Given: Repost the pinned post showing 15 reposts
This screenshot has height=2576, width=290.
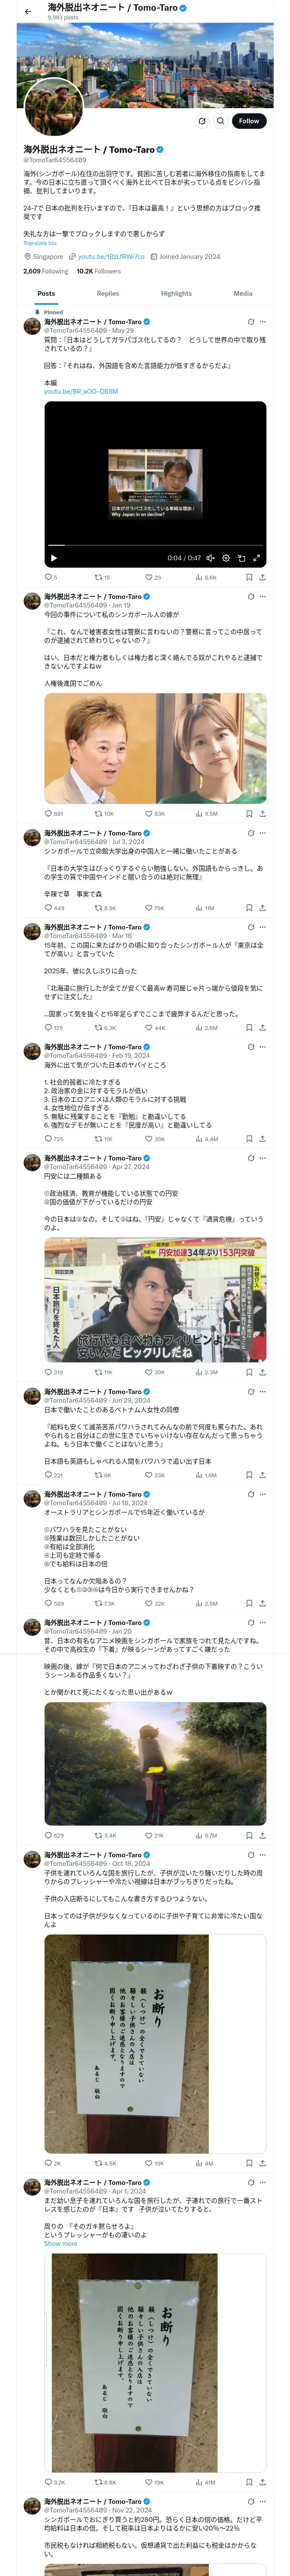Looking at the screenshot, I should [102, 577].
